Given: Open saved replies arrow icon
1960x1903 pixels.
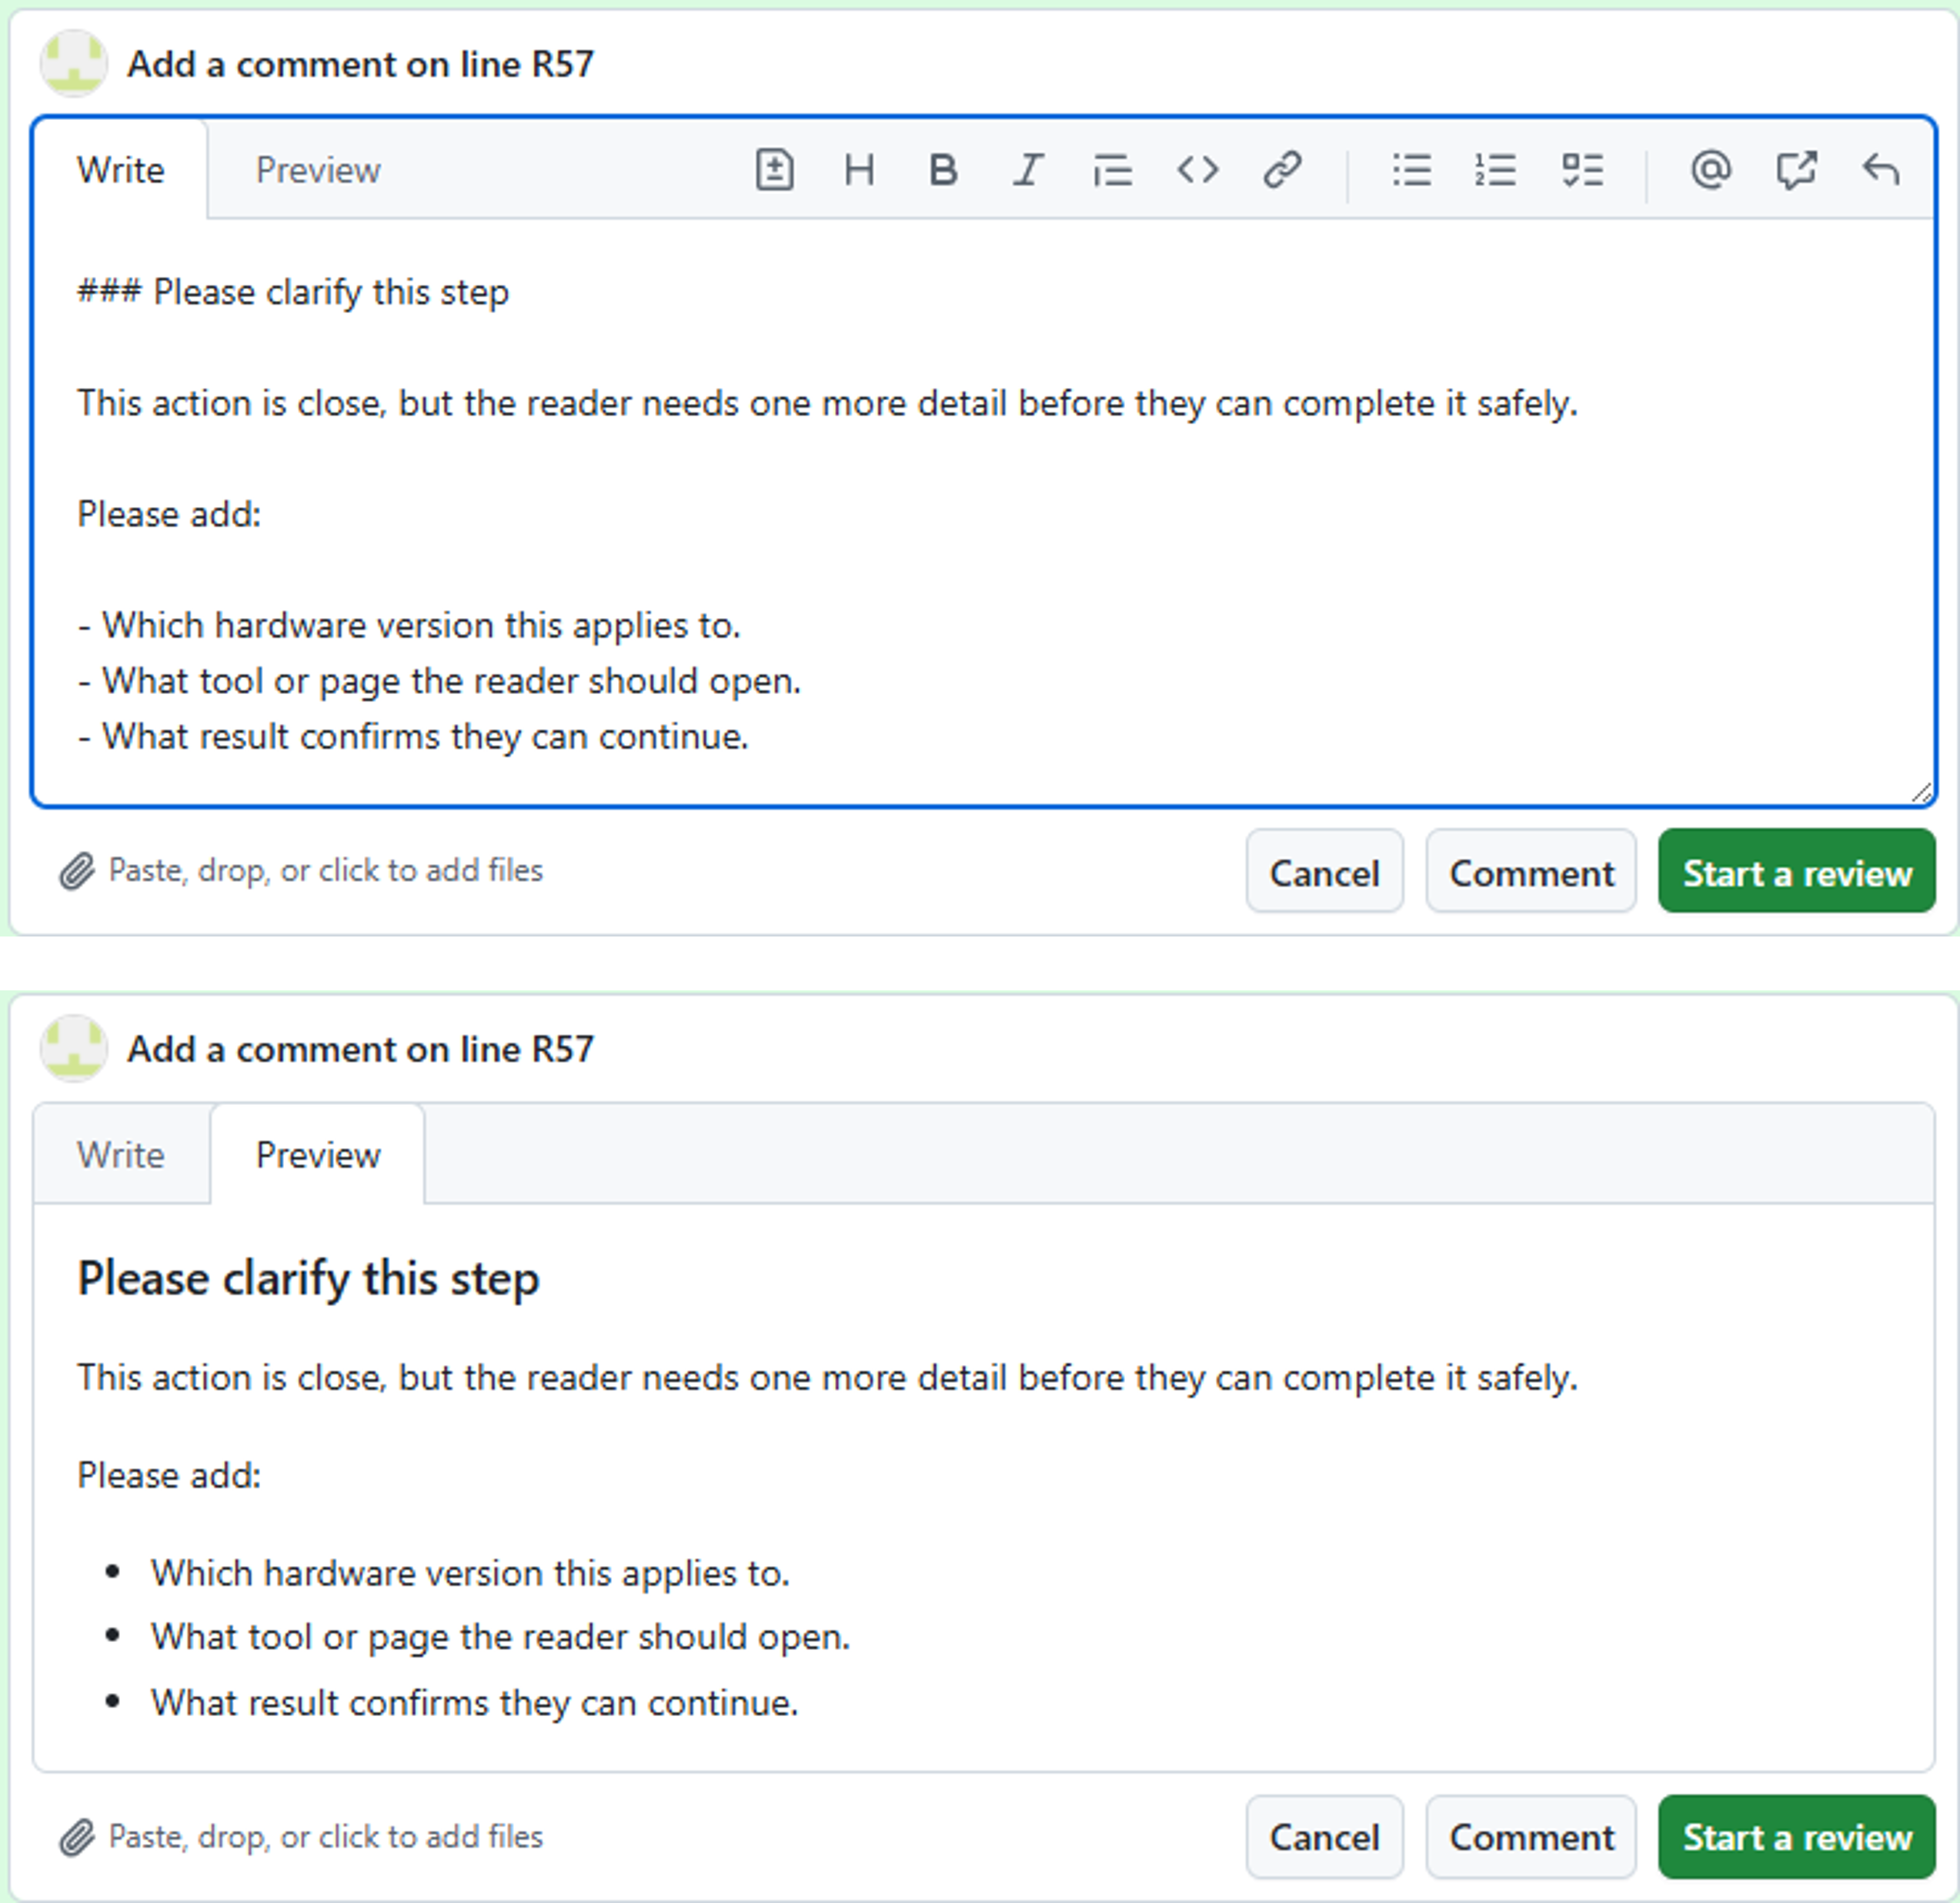Looking at the screenshot, I should 1881,170.
